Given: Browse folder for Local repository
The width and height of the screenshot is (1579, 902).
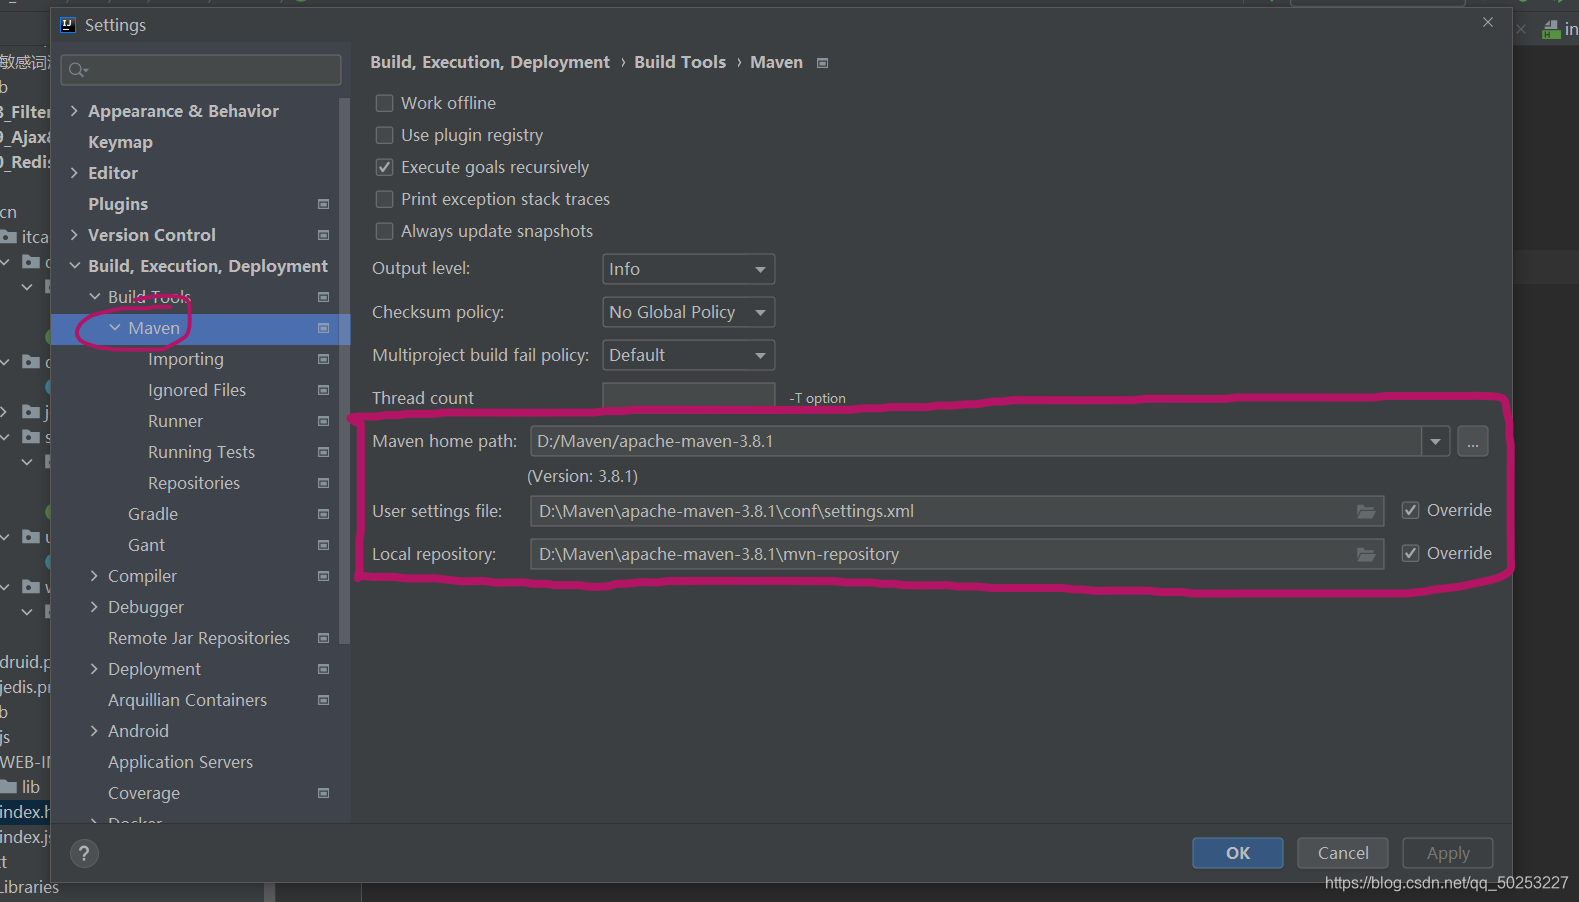Looking at the screenshot, I should tap(1366, 554).
